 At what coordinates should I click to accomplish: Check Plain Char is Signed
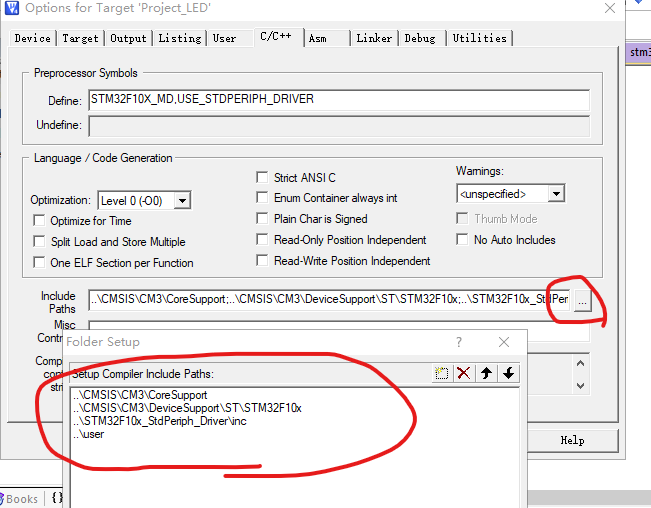[262, 218]
